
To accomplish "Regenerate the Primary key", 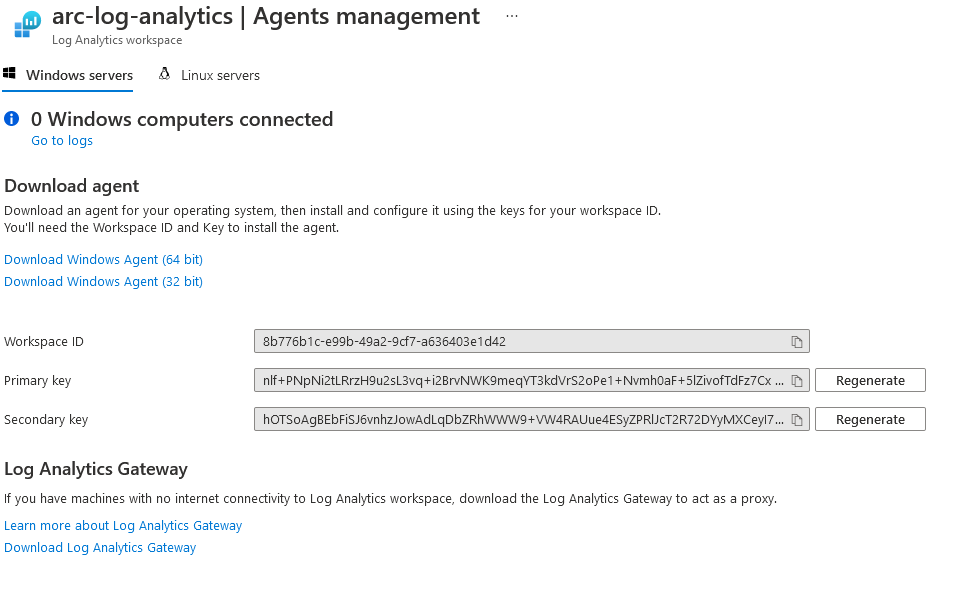I will (x=870, y=381).
